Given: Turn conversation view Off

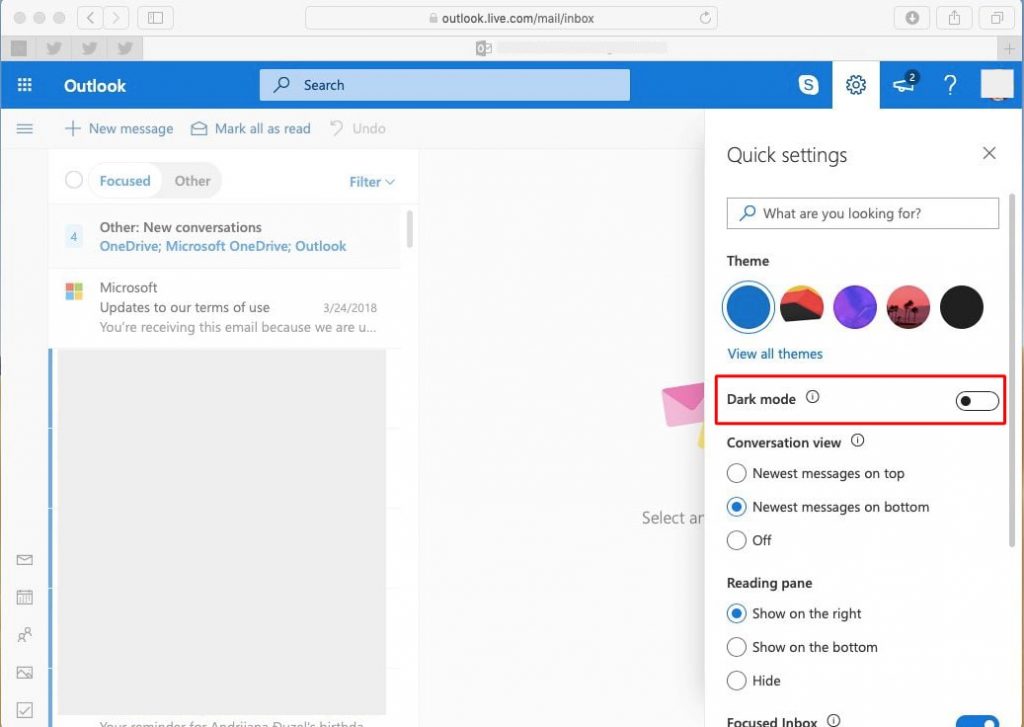Looking at the screenshot, I should pyautogui.click(x=749, y=540).
